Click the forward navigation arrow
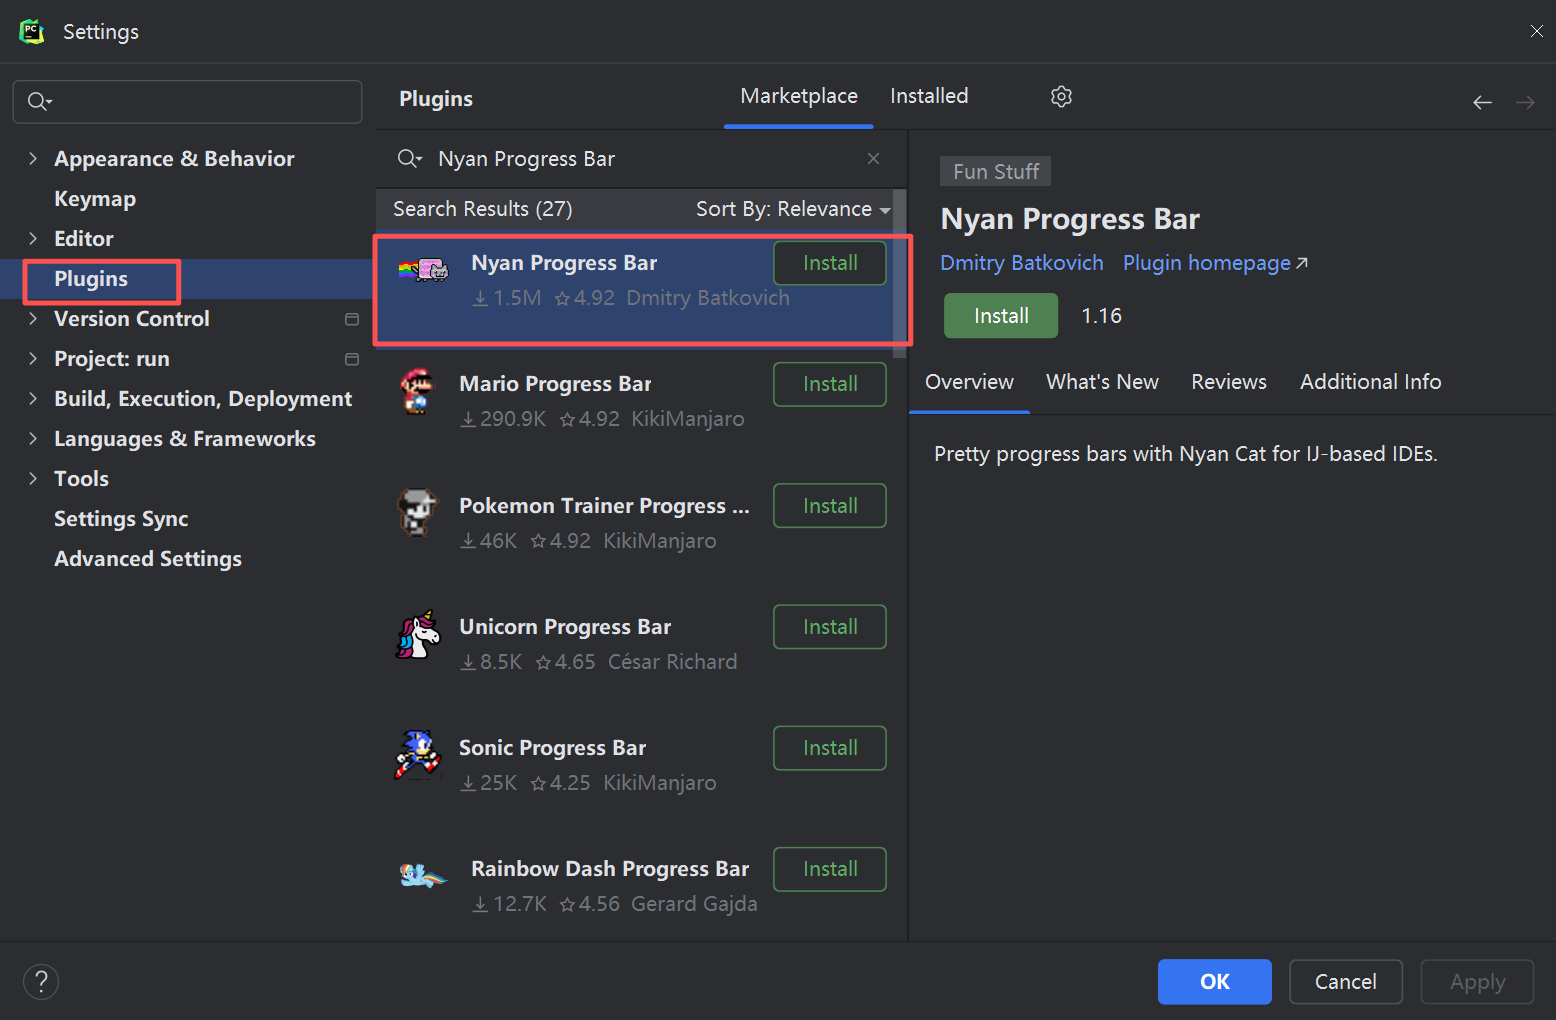Image resolution: width=1556 pixels, height=1020 pixels. (x=1525, y=102)
